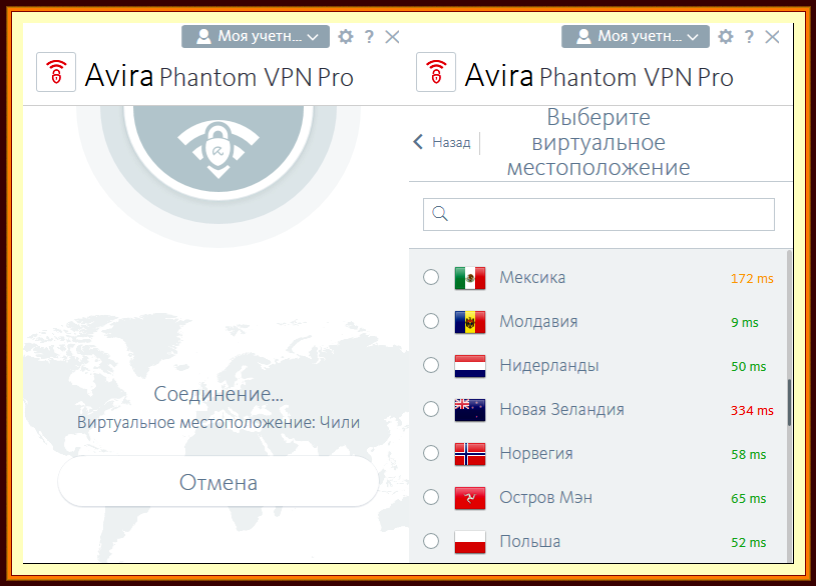Close the left Avira window
The image size is (816, 586).
tap(392, 36)
